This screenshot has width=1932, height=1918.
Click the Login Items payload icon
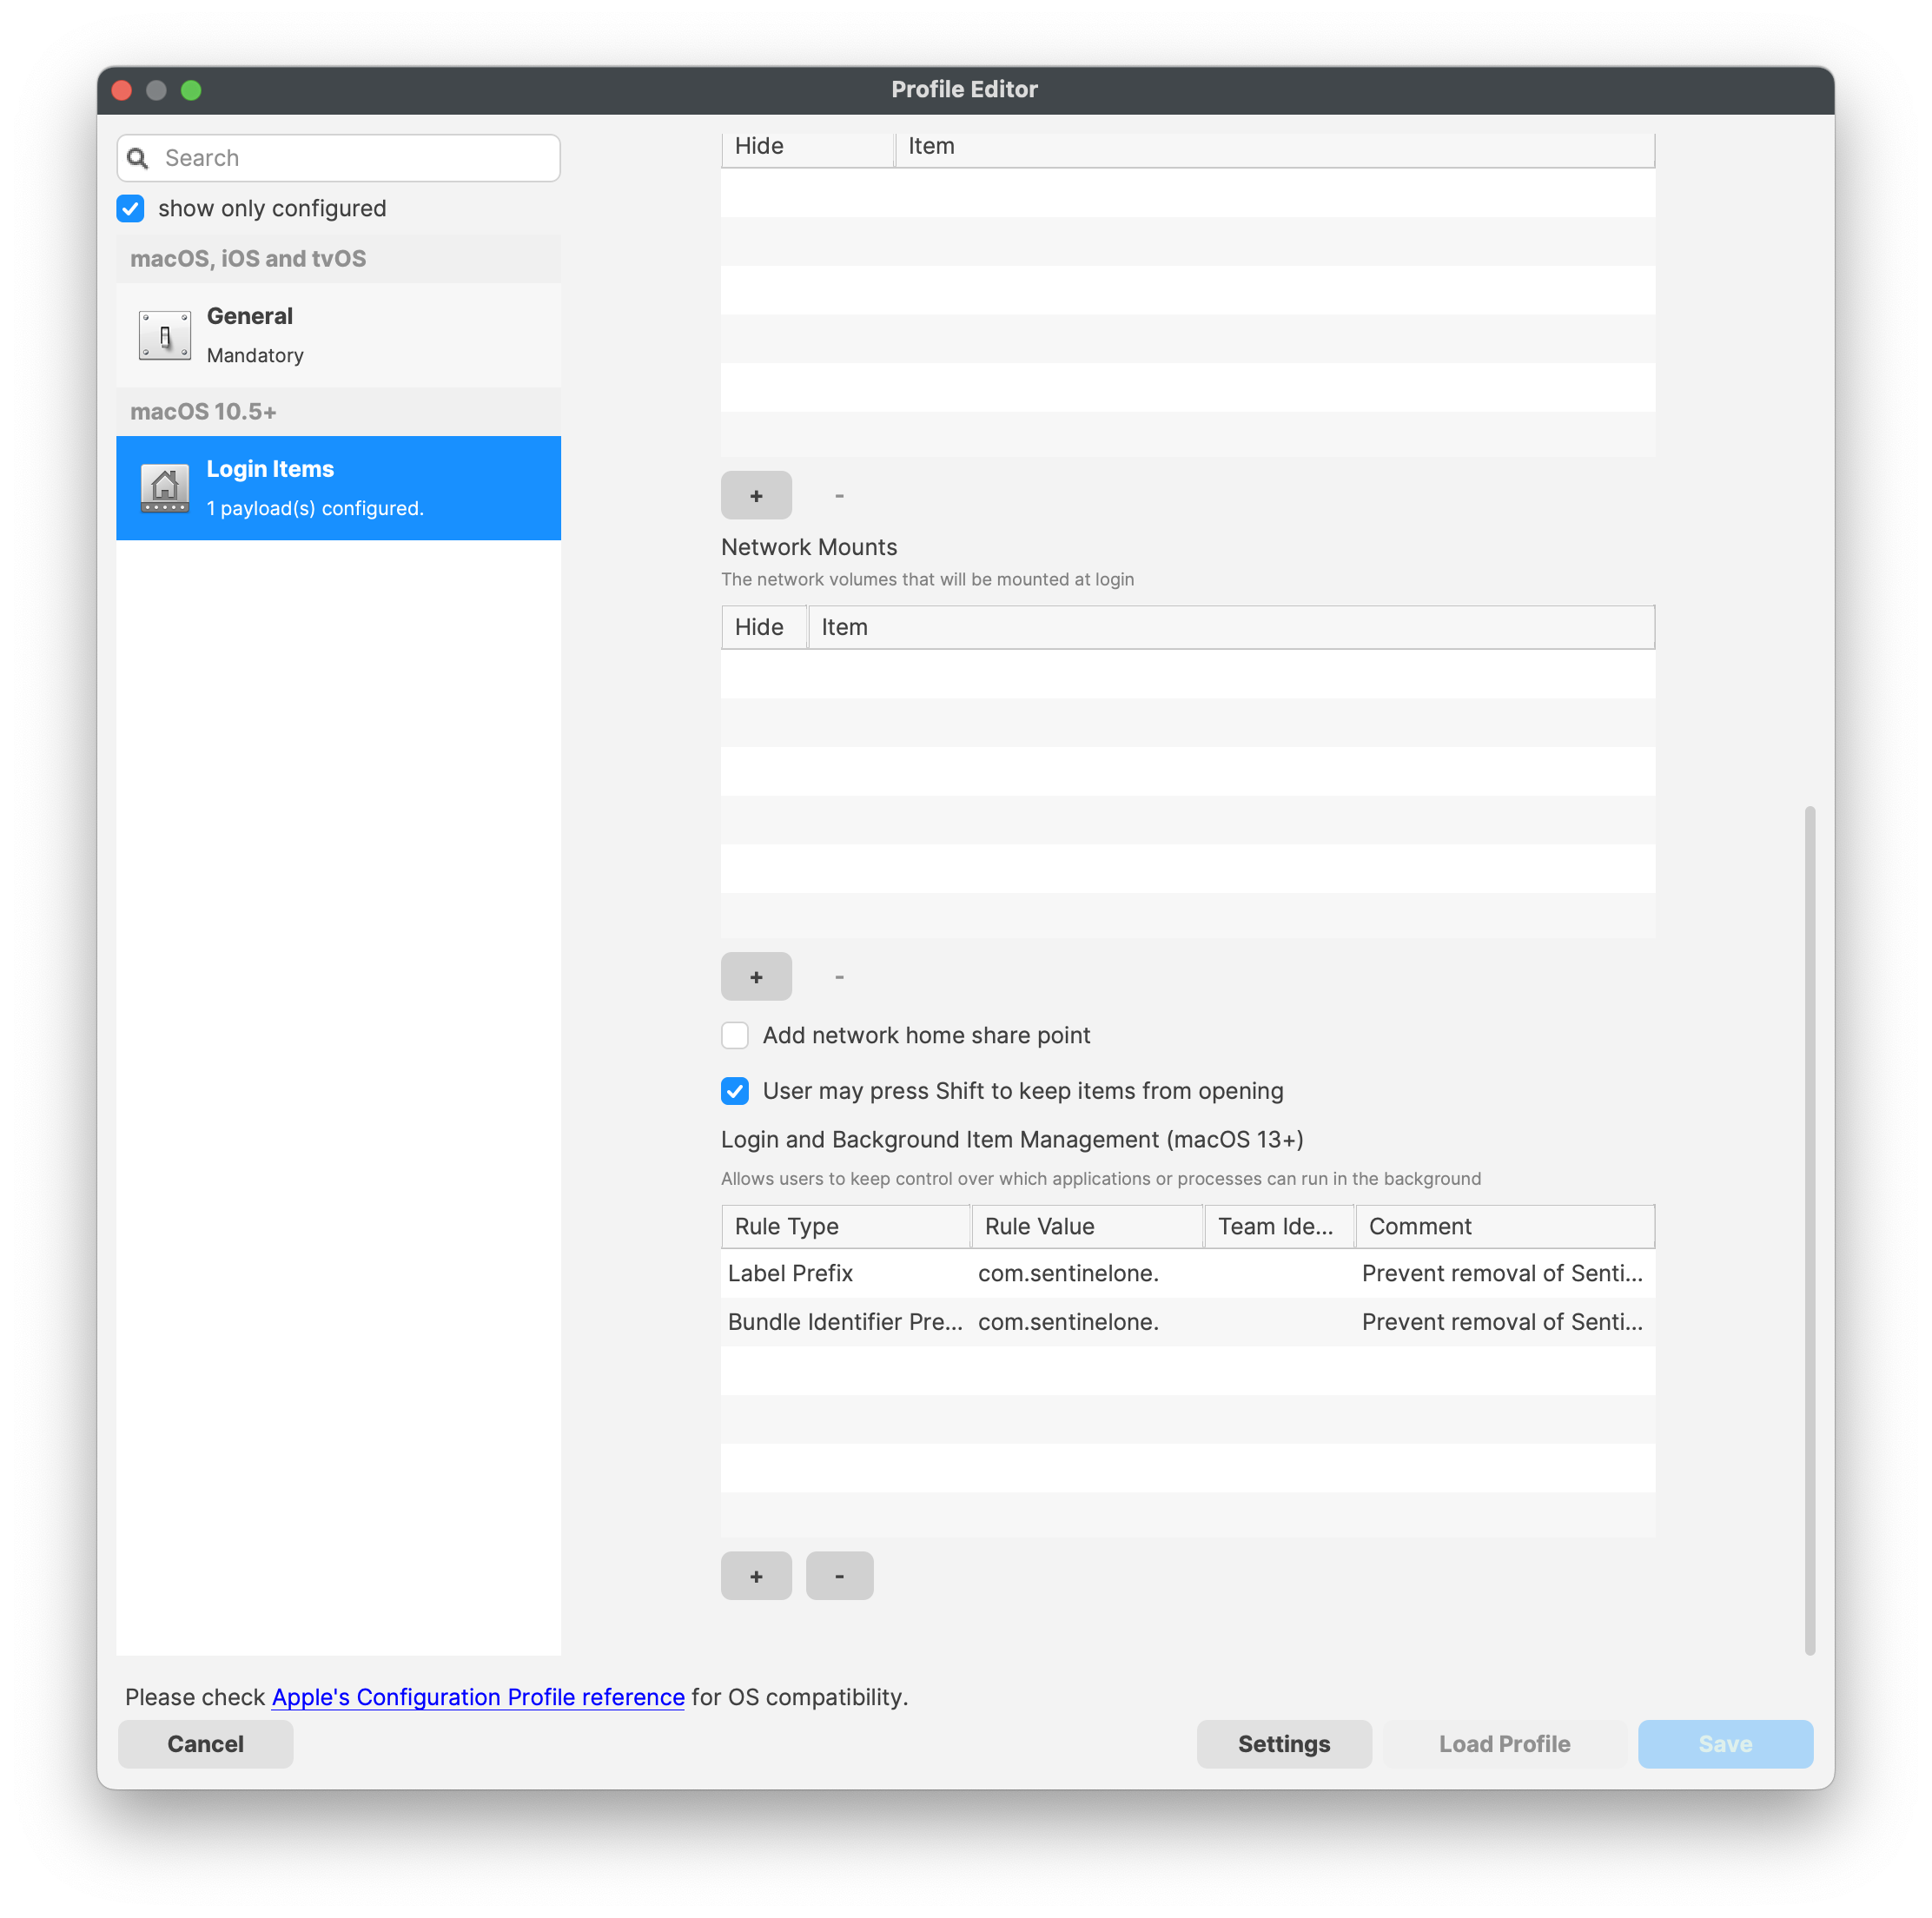pyautogui.click(x=165, y=486)
